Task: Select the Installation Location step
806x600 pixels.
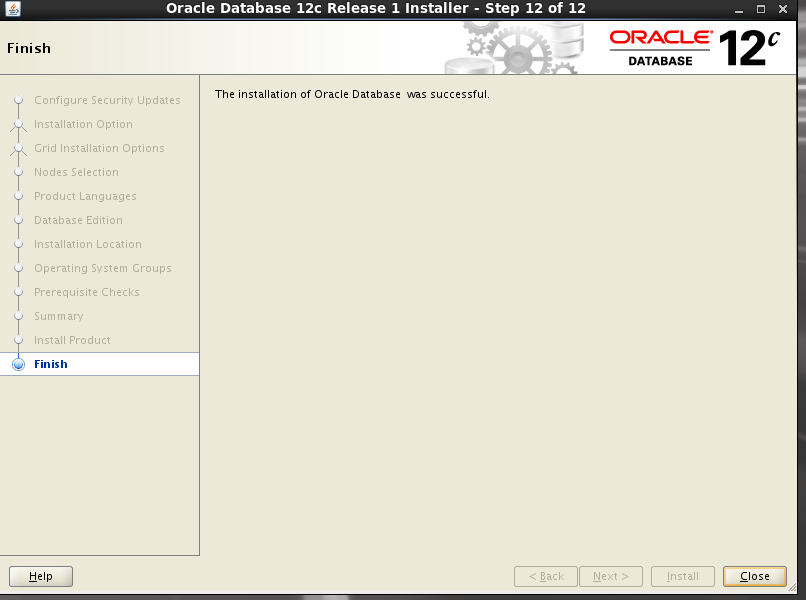Action: [x=87, y=244]
